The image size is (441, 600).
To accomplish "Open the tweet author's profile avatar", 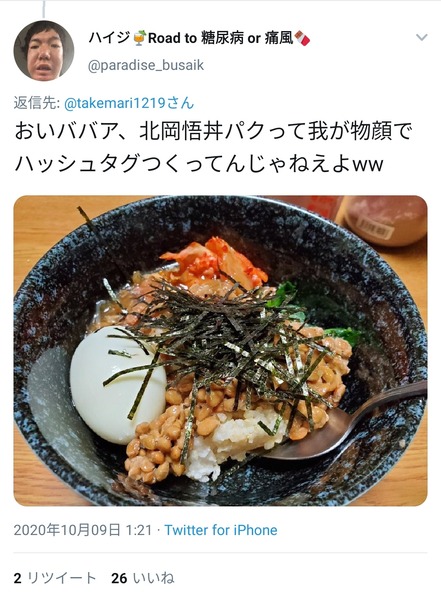I will pyautogui.click(x=44, y=51).
